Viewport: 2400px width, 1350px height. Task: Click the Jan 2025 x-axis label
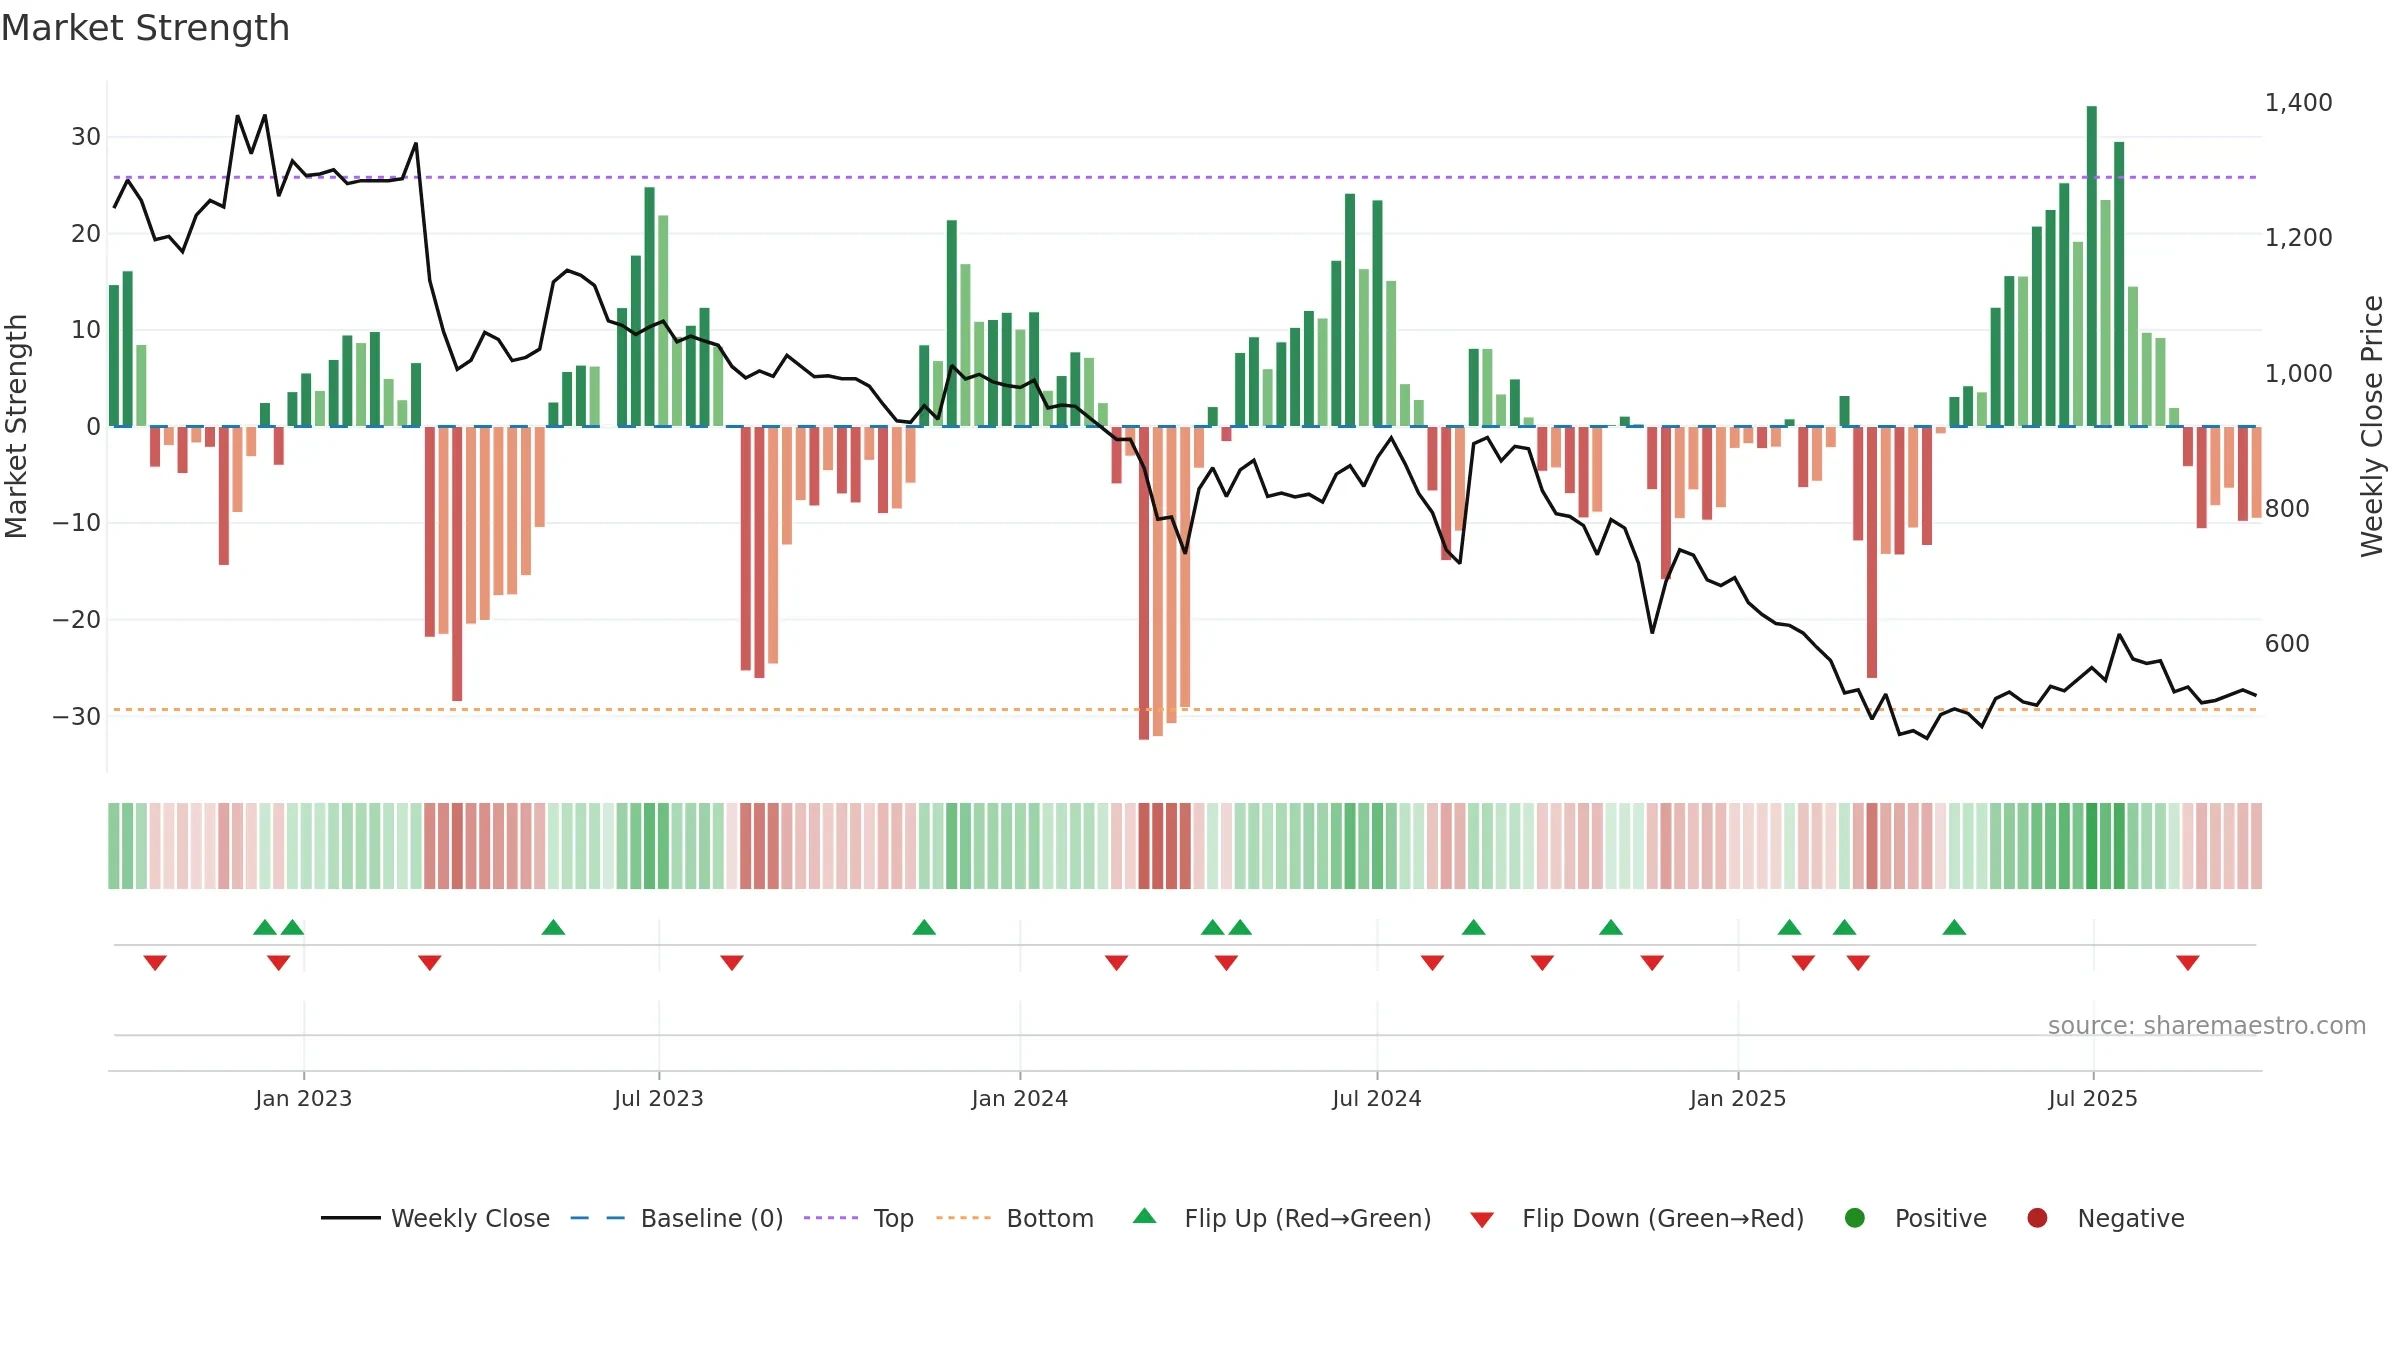tap(1738, 1098)
